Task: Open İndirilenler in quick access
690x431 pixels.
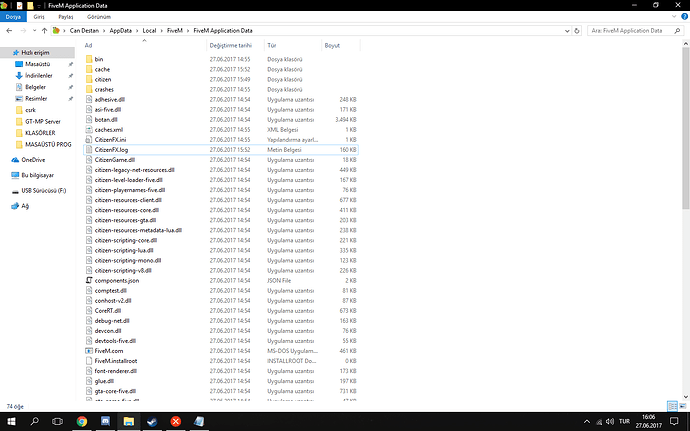Action: [39, 75]
